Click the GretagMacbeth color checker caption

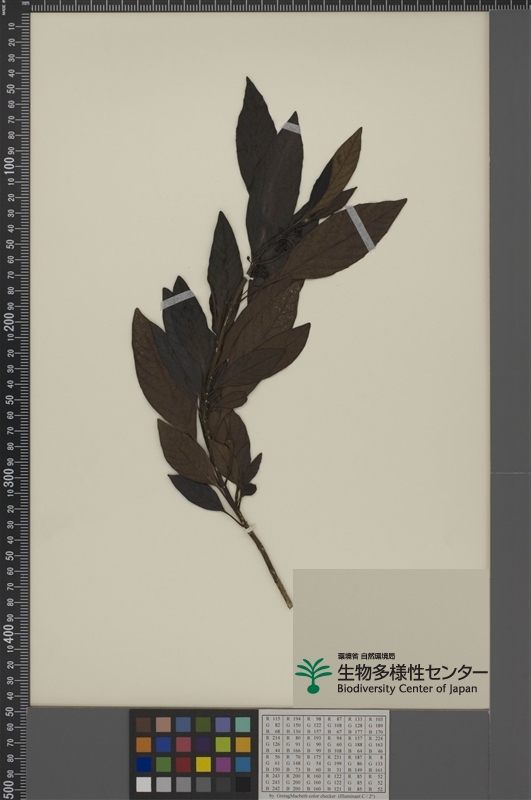pos(323,796)
